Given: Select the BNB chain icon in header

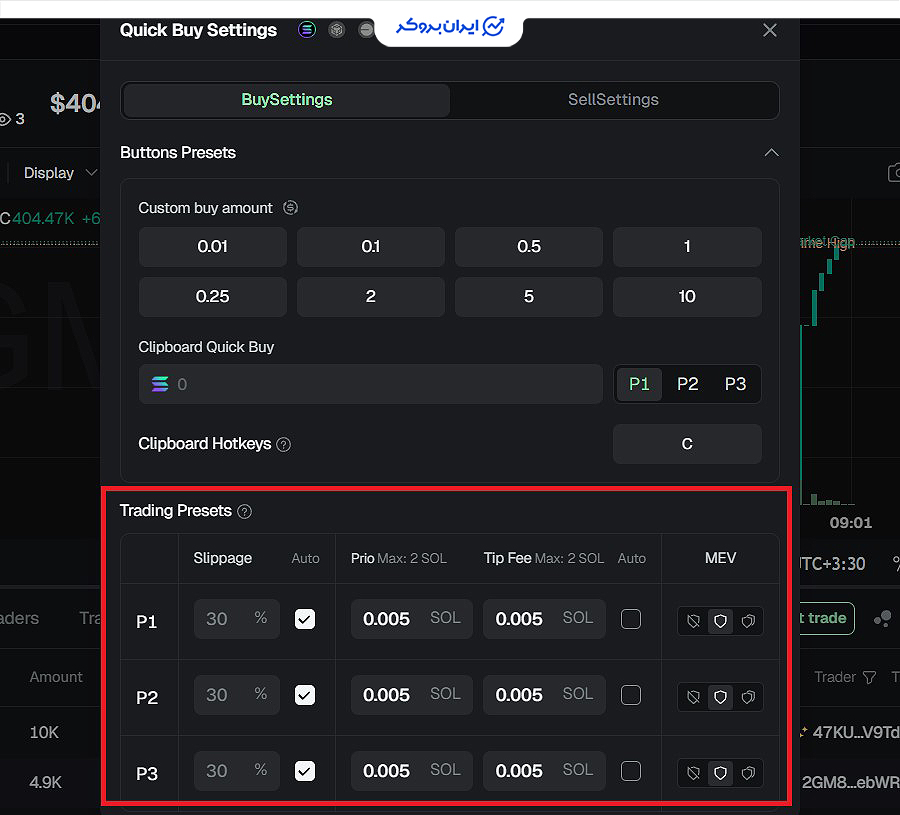Looking at the screenshot, I should pyautogui.click(x=337, y=29).
